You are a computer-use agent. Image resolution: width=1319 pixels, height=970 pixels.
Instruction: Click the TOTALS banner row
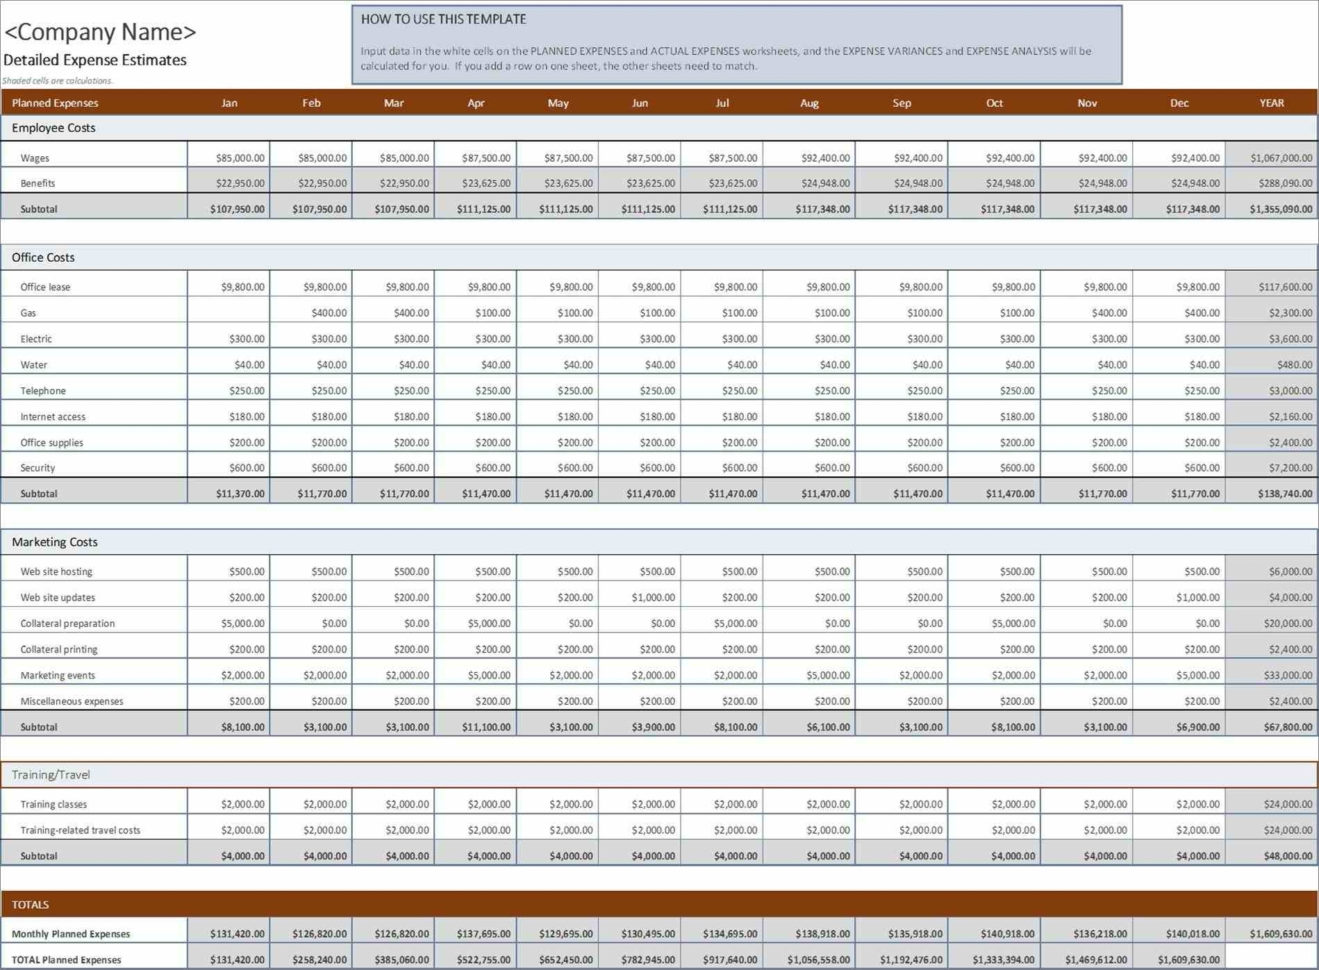30,904
